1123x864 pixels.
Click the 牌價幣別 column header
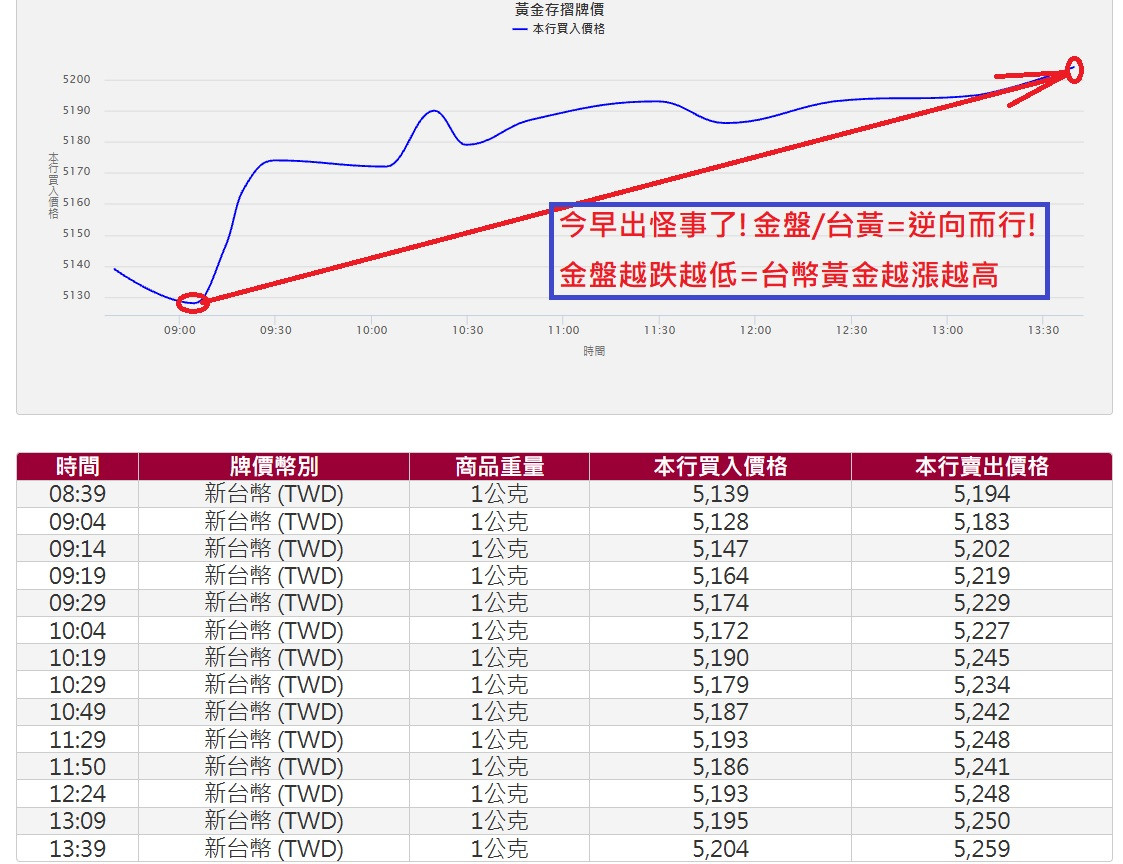274,466
